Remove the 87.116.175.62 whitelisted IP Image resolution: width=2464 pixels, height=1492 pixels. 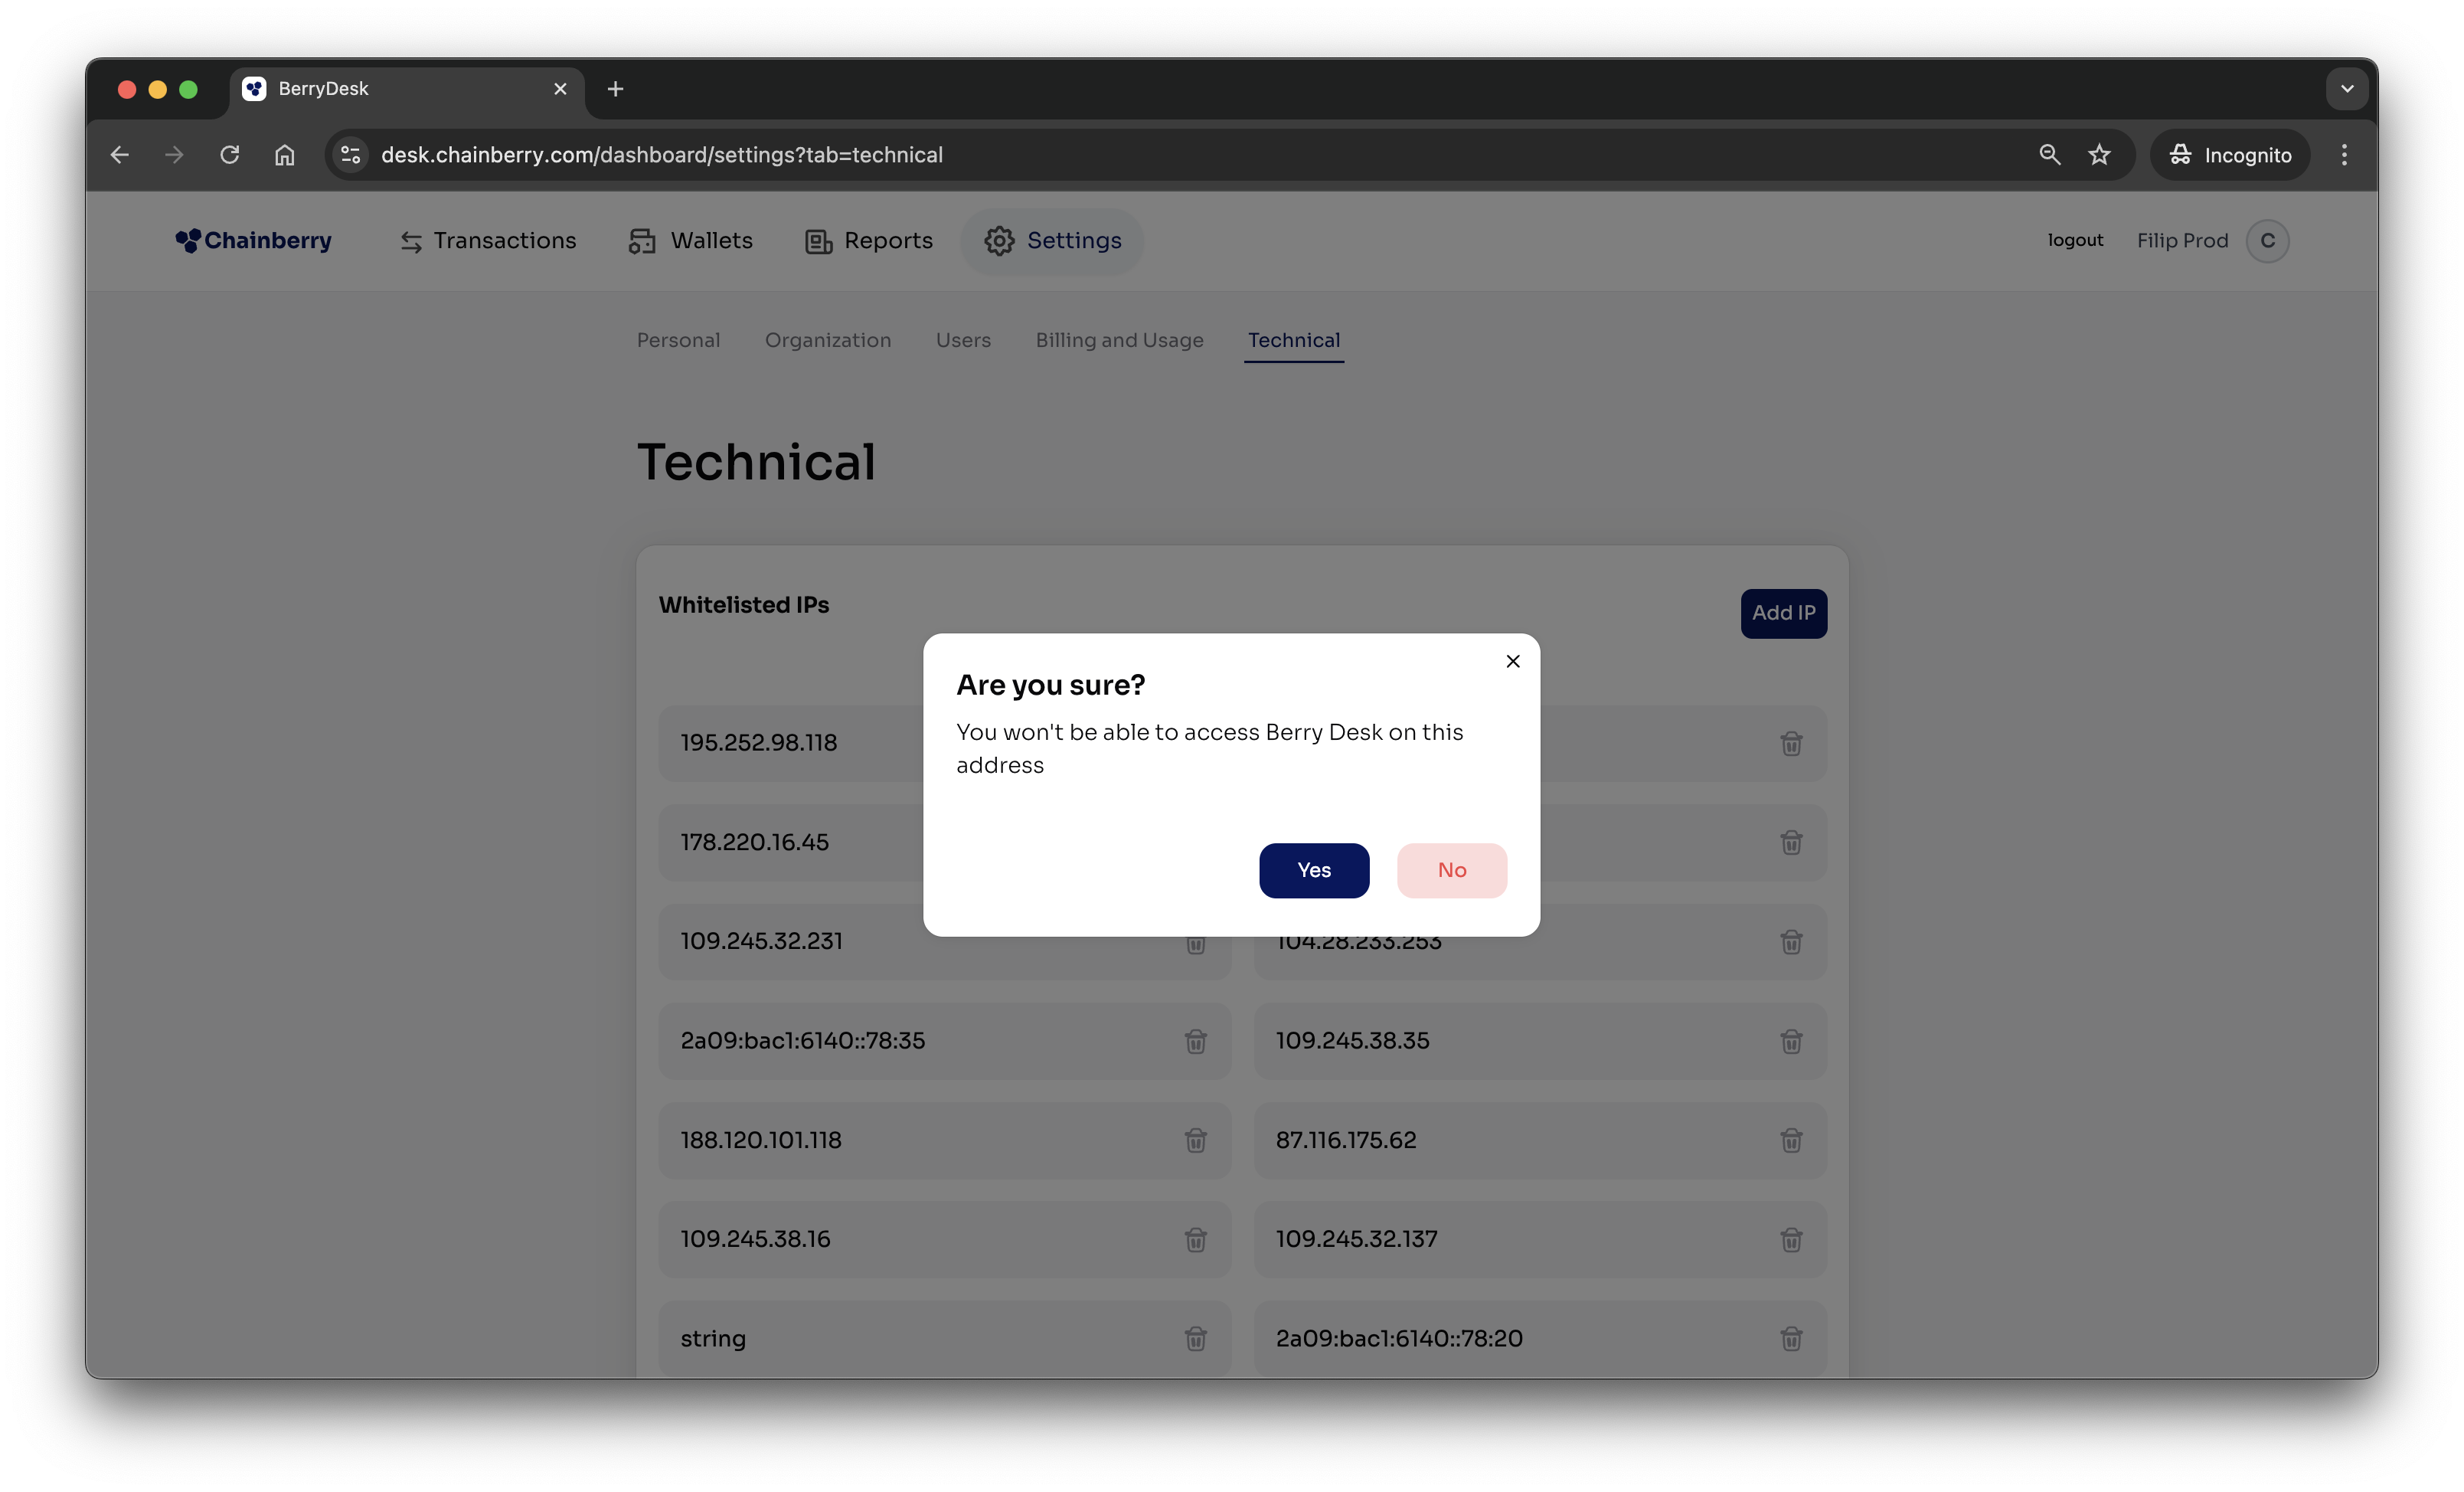click(1790, 1140)
